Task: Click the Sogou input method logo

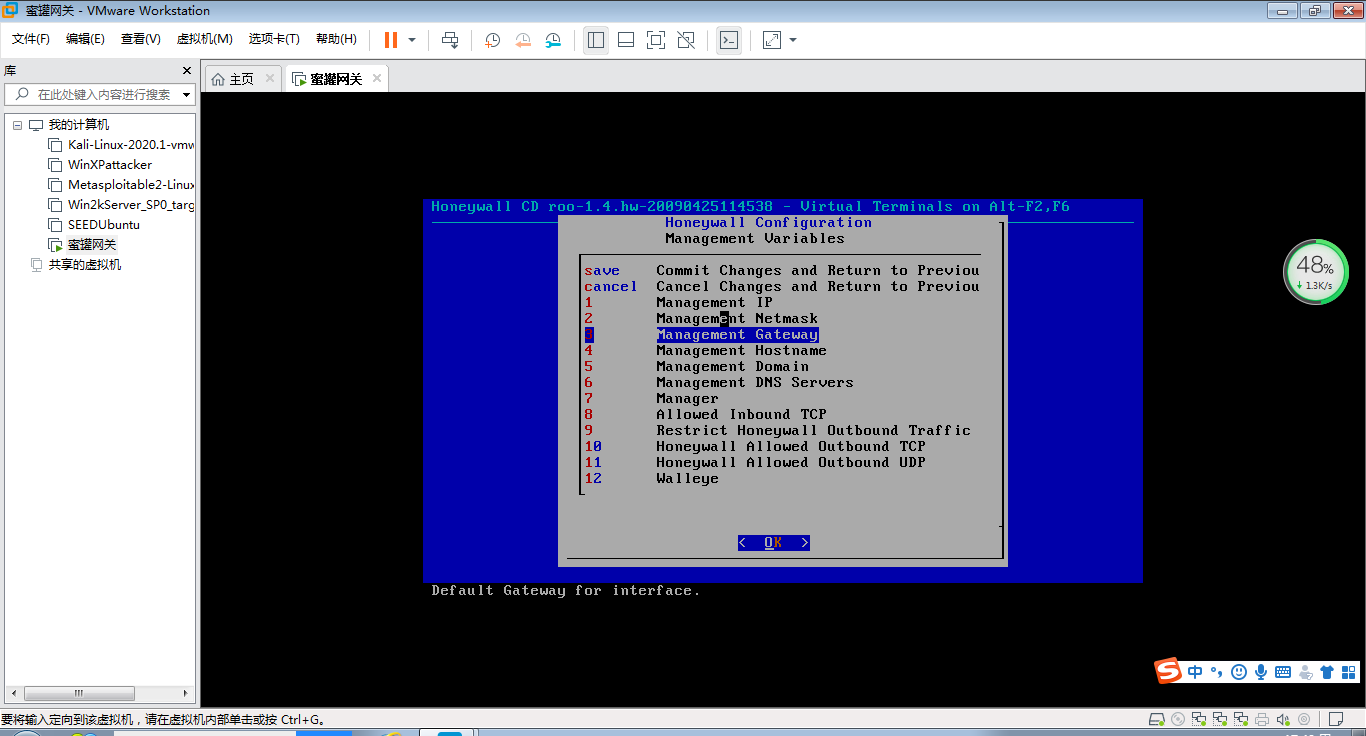Action: click(x=1169, y=671)
